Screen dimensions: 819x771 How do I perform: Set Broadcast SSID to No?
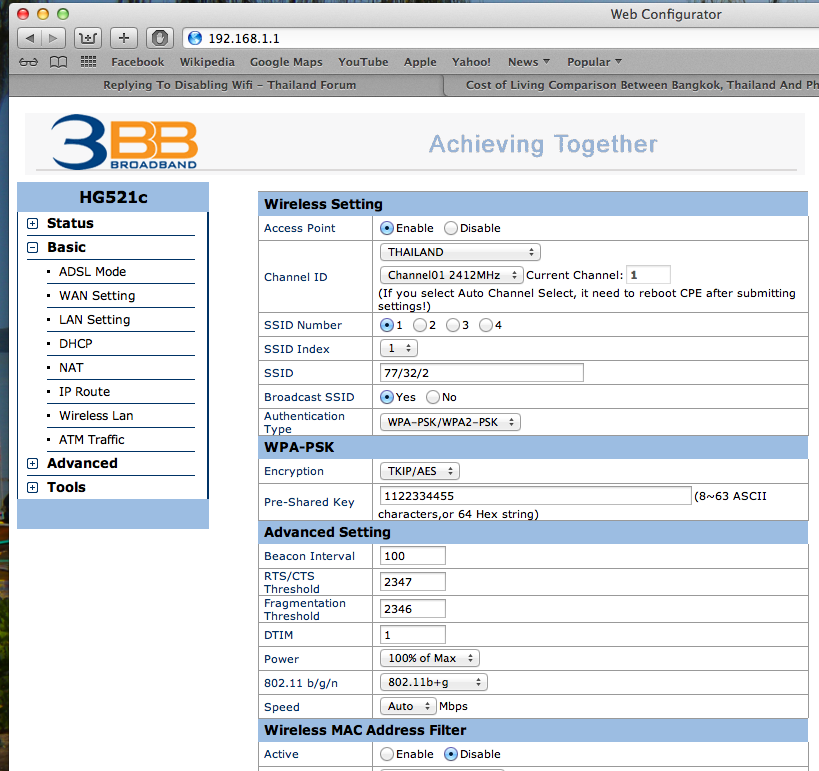(x=433, y=397)
